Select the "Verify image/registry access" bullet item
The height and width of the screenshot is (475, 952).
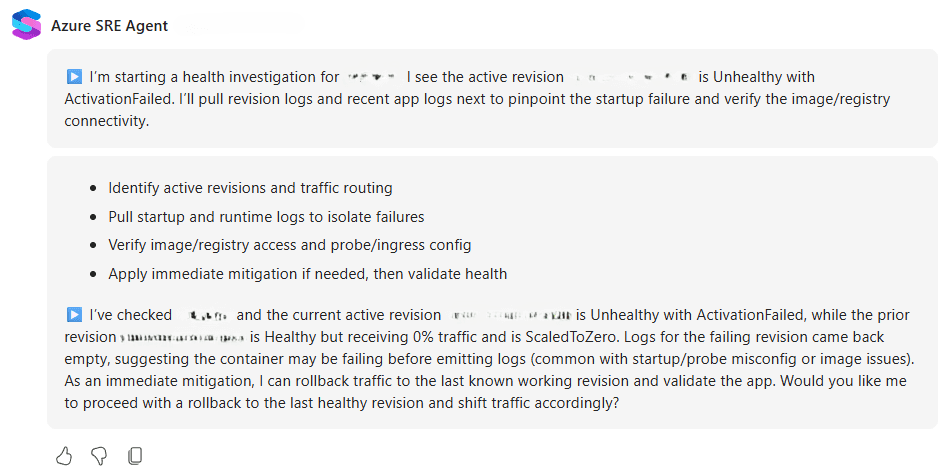(290, 245)
